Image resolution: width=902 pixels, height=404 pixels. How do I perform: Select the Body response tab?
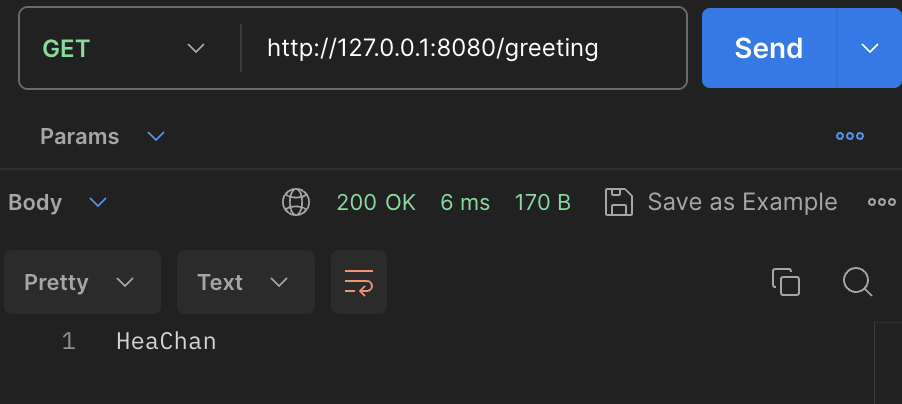coord(35,203)
